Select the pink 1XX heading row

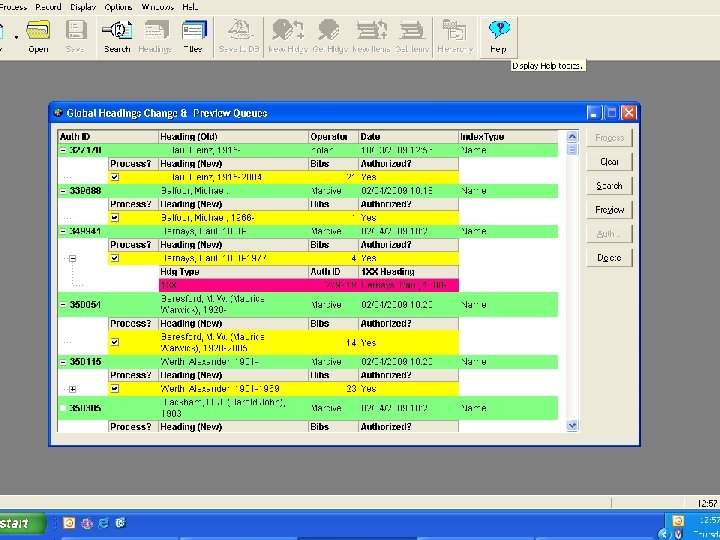(x=309, y=285)
